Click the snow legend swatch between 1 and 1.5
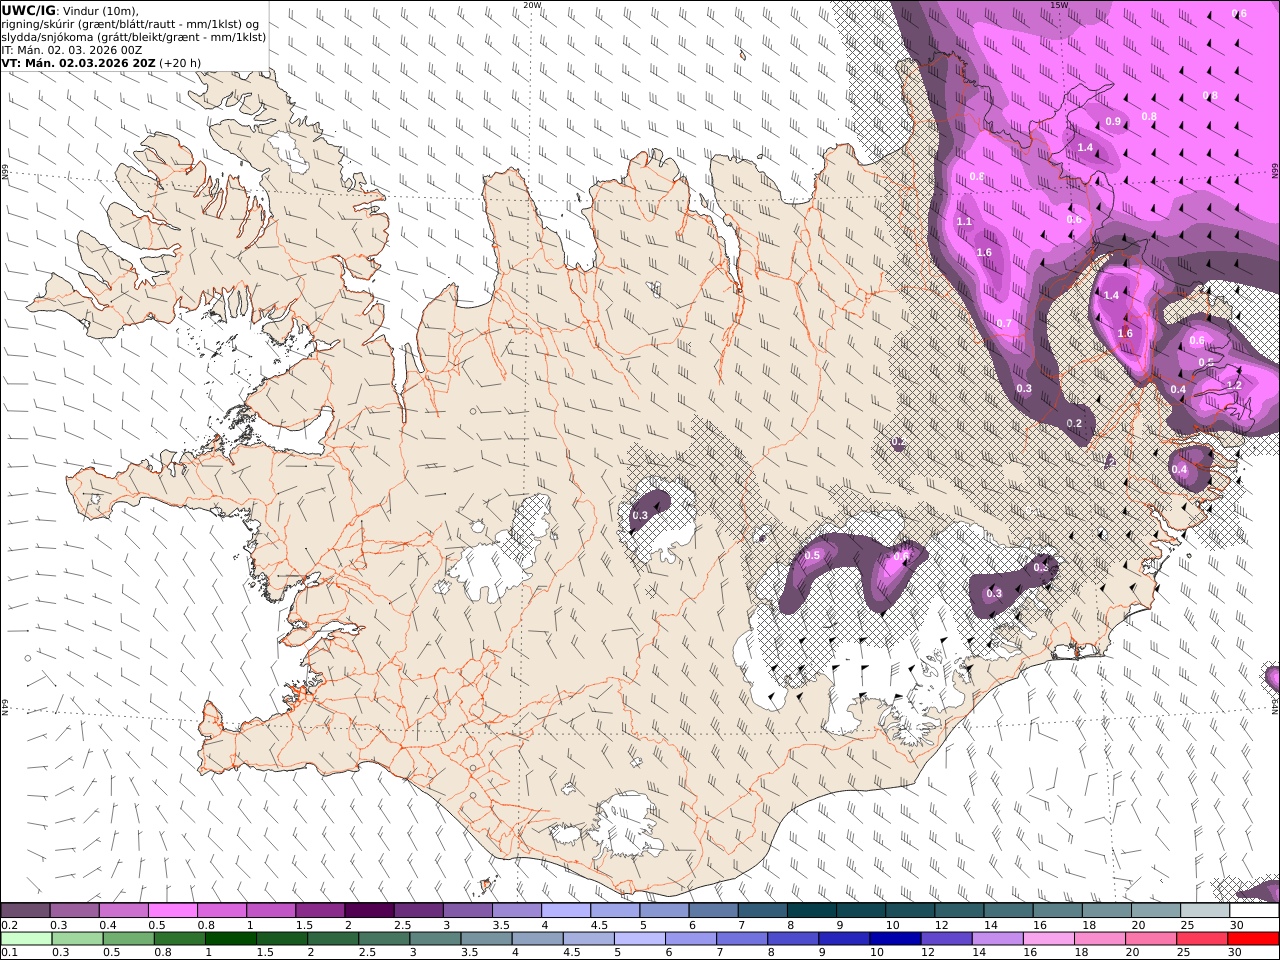This screenshot has width=1280, height=960. [x=271, y=910]
